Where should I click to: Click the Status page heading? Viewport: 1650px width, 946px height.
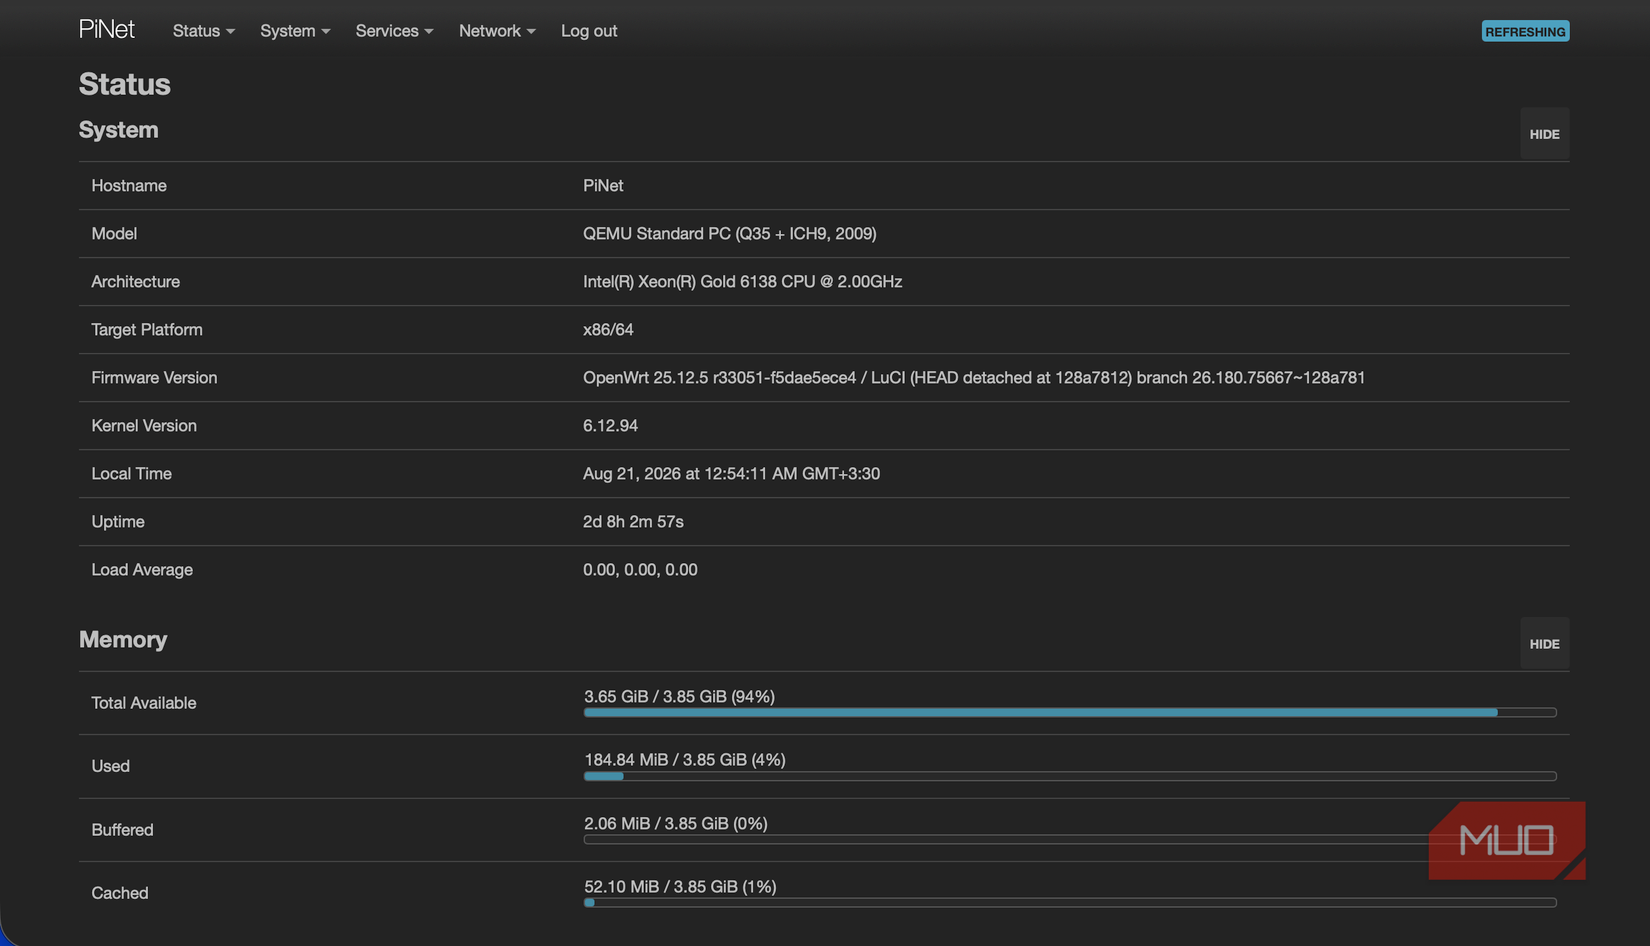click(125, 84)
